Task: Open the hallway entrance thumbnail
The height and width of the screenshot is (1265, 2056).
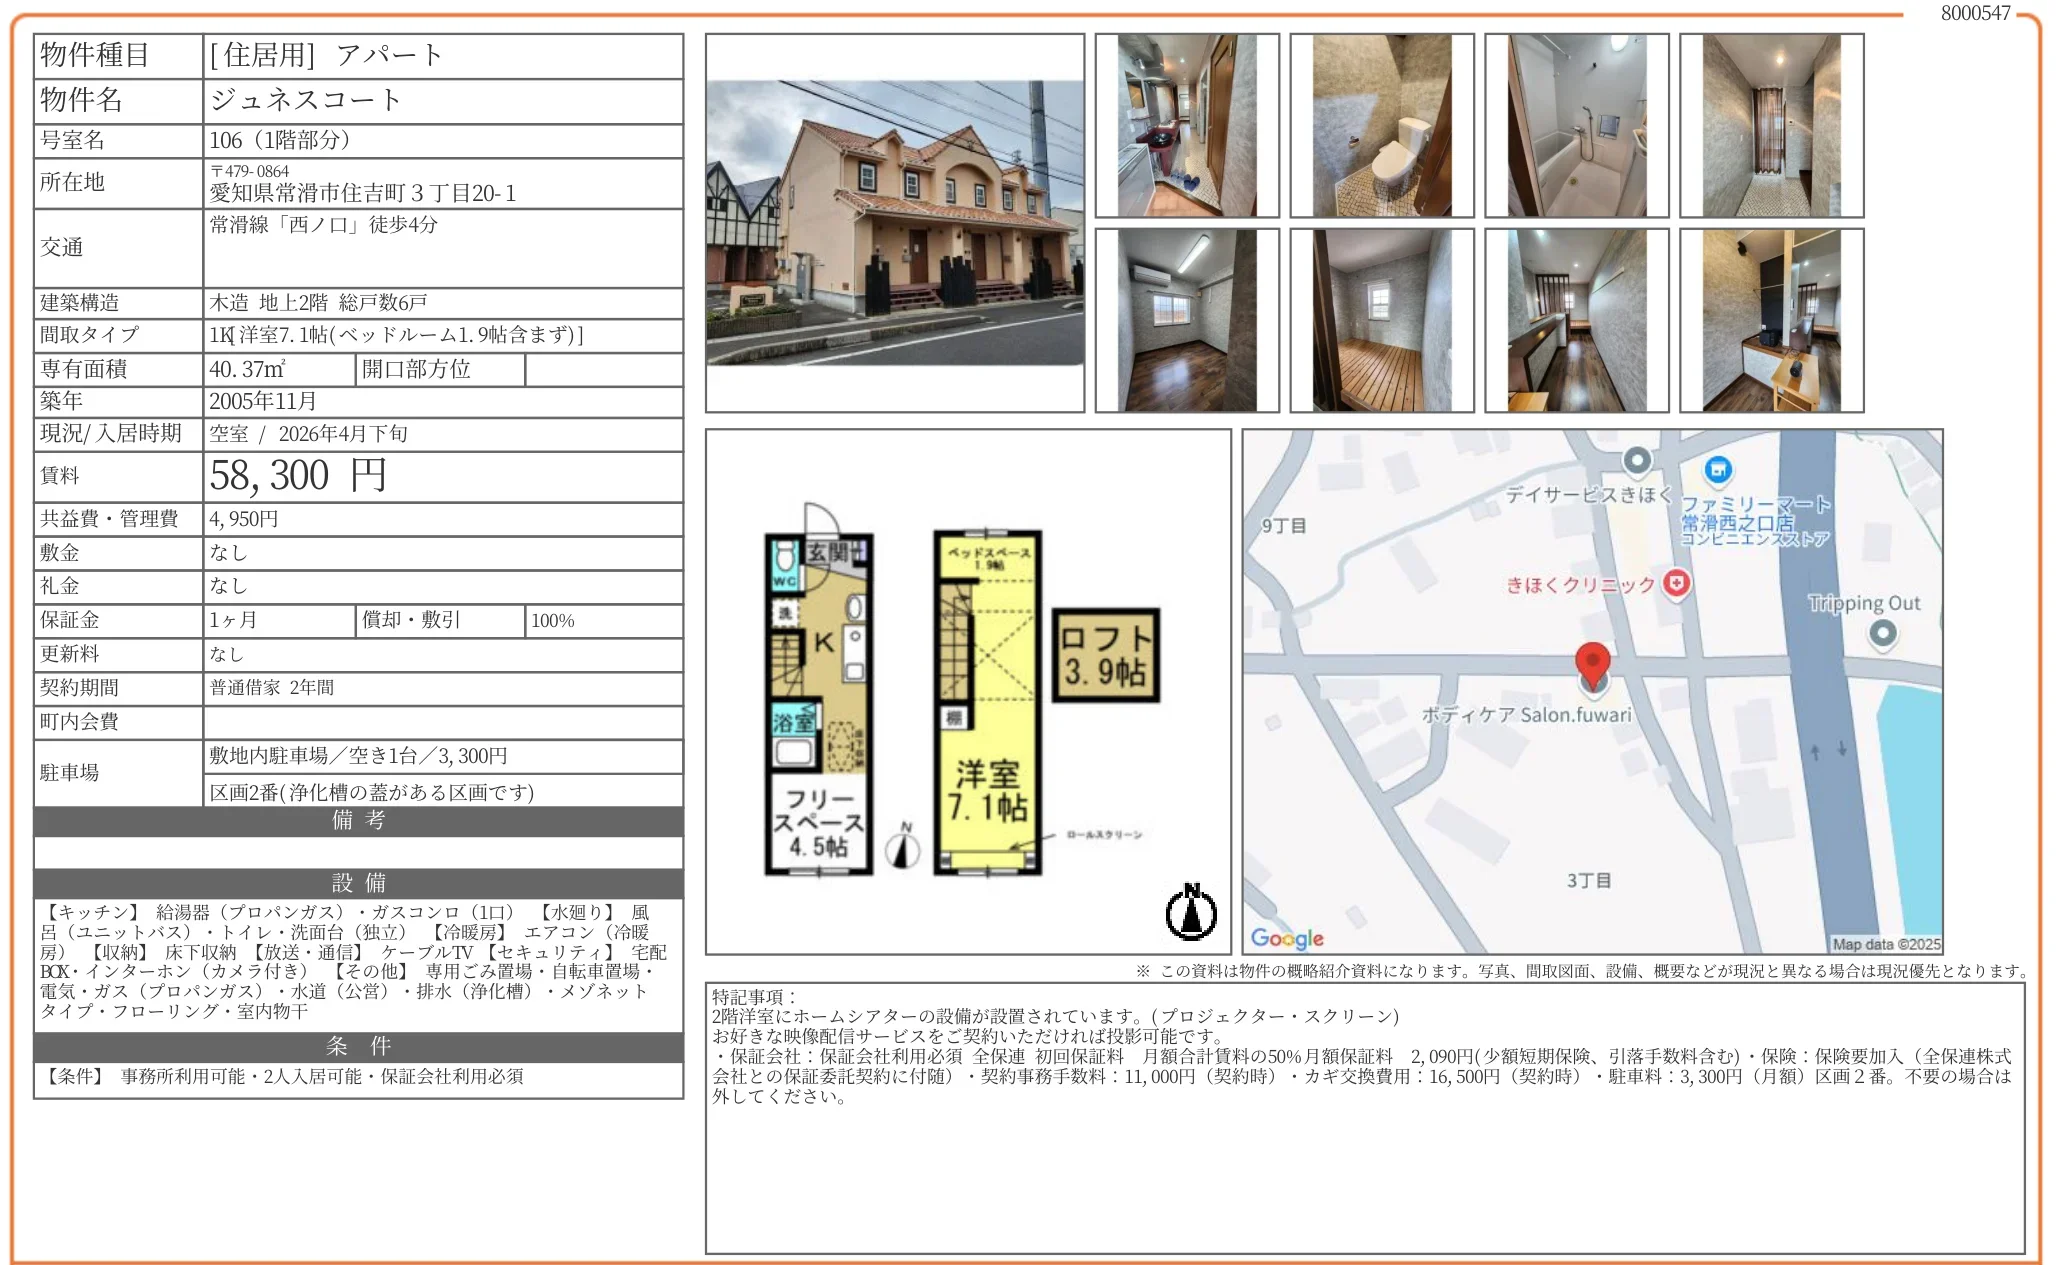Action: (x=1186, y=125)
